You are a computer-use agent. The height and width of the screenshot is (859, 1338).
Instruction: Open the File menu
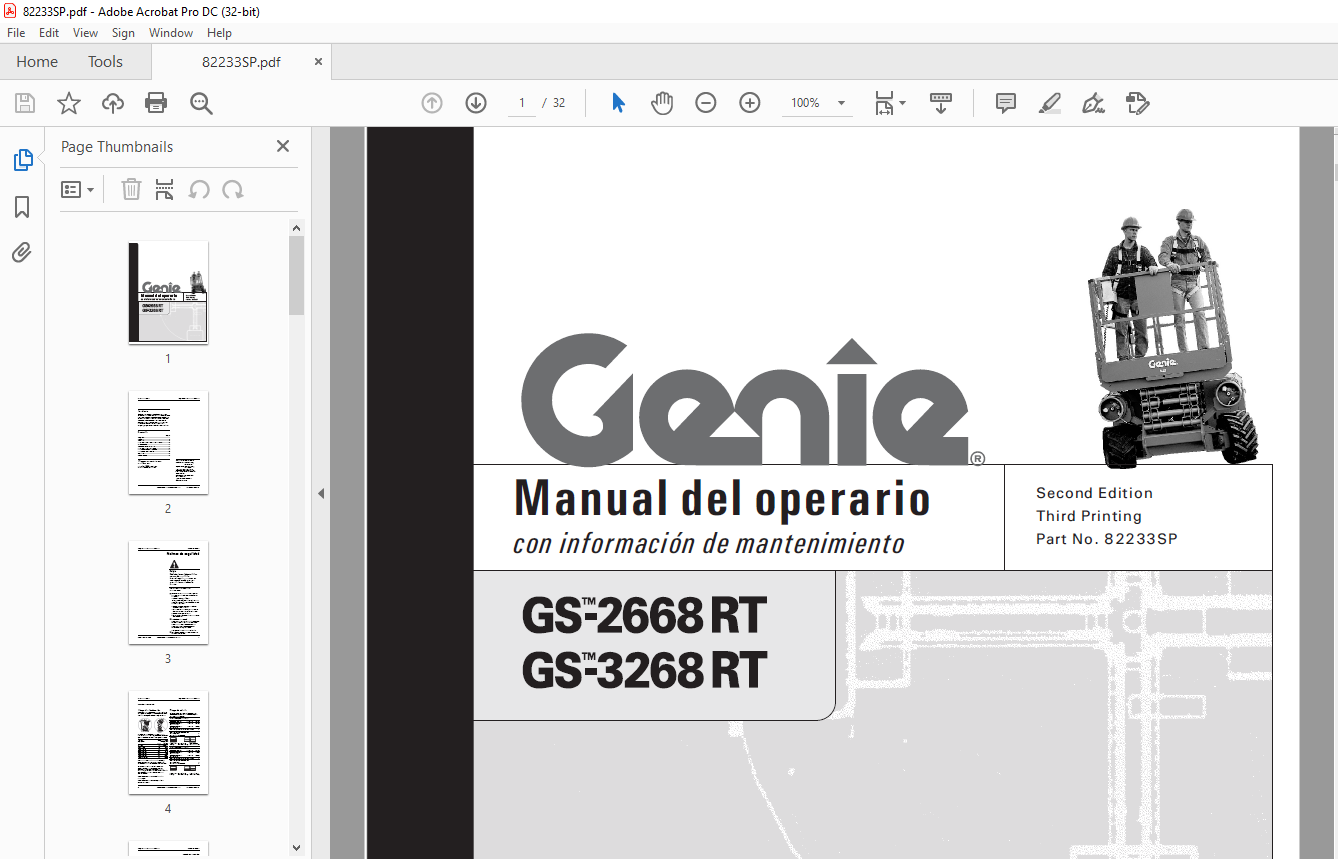[16, 33]
